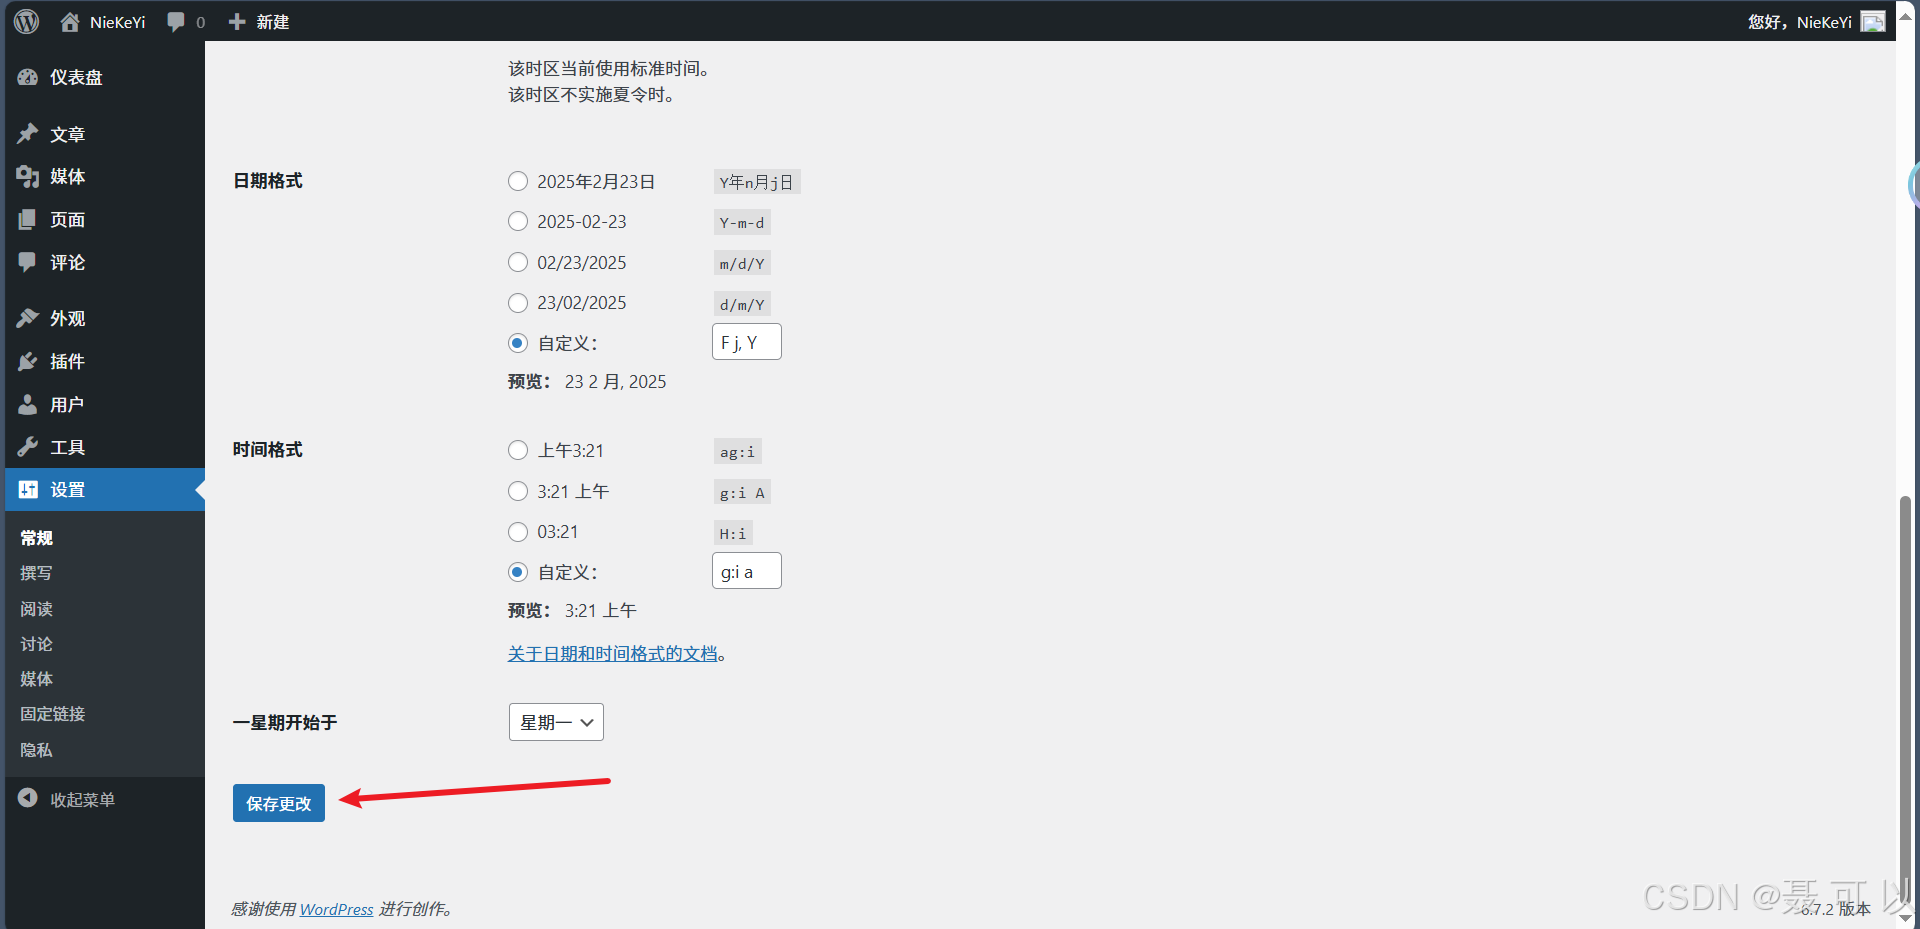Viewport: 1920px width, 929px height.
Task: Click the 评论 comment icon in sidebar
Action: 28,262
